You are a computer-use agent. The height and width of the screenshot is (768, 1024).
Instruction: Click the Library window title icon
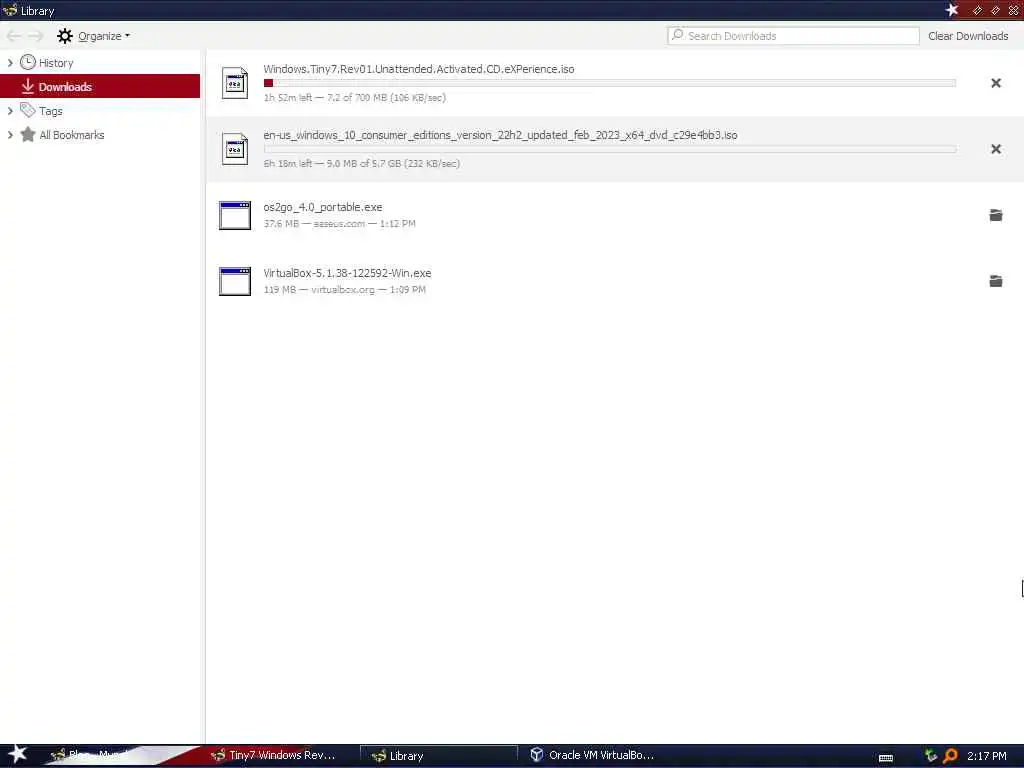click(9, 10)
